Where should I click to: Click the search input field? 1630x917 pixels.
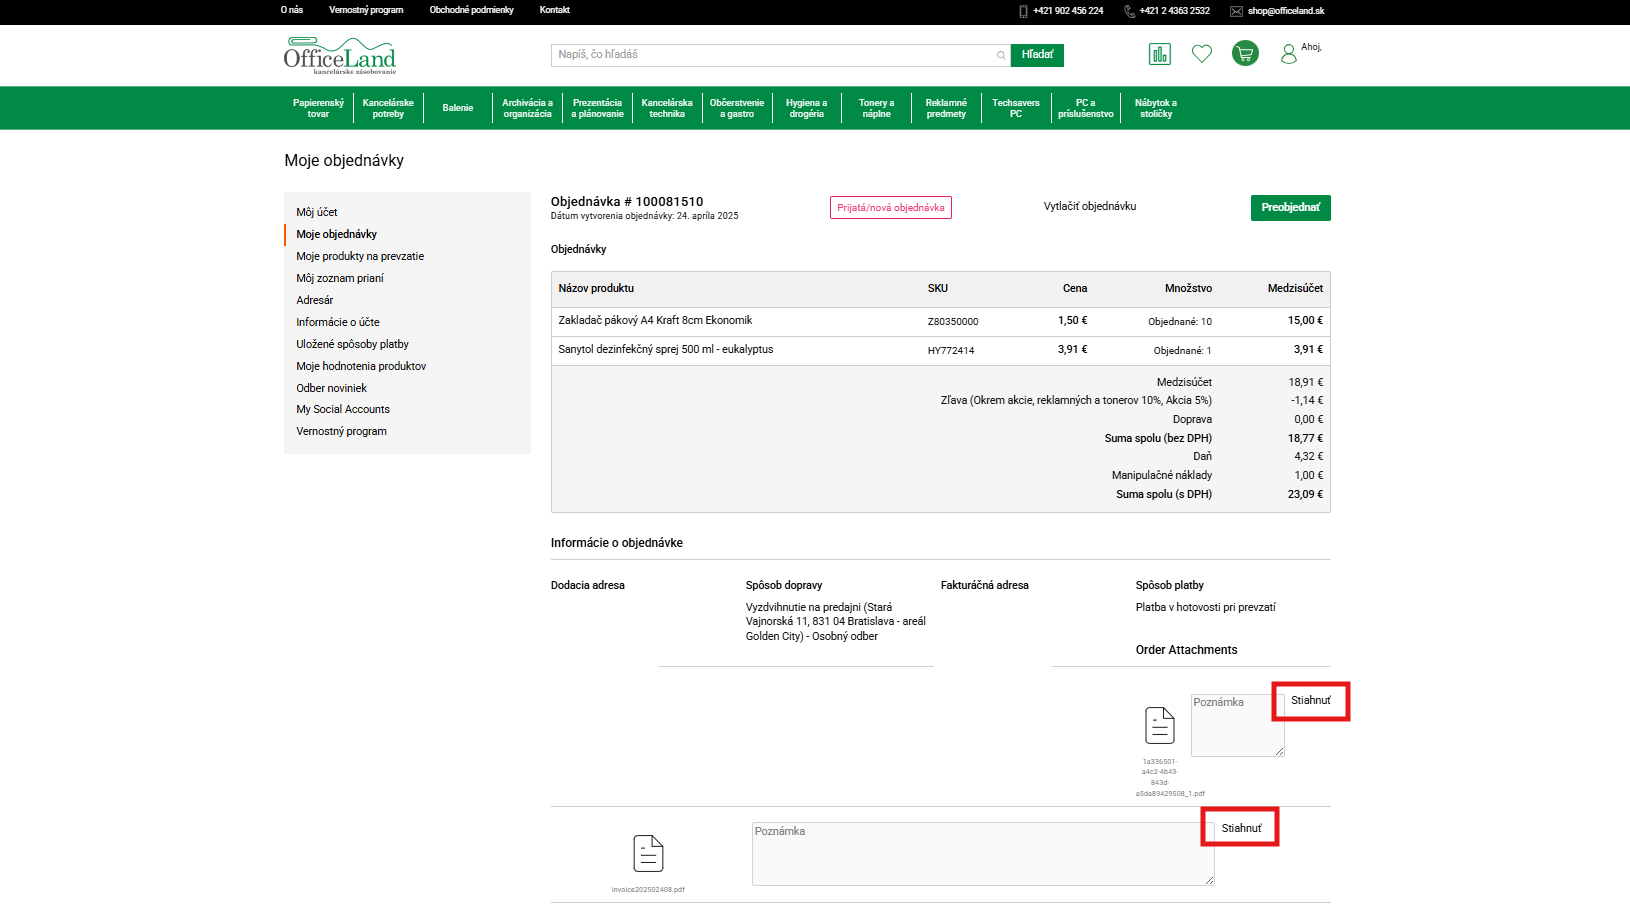(x=780, y=55)
